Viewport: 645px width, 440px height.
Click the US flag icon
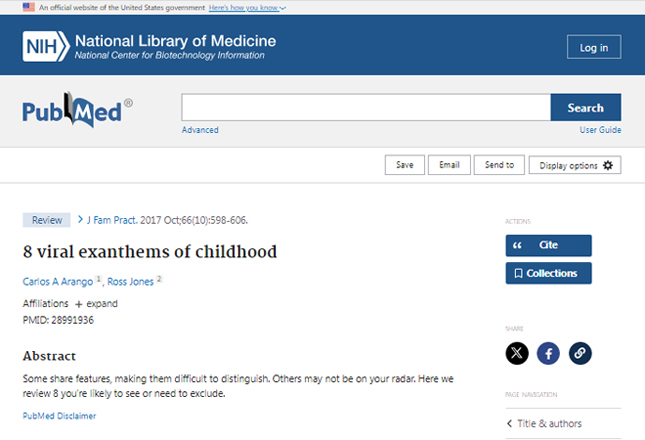29,7
